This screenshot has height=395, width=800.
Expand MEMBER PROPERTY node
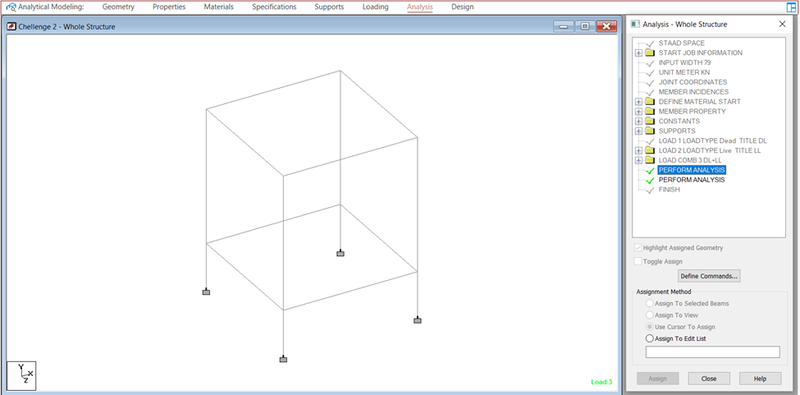click(638, 111)
